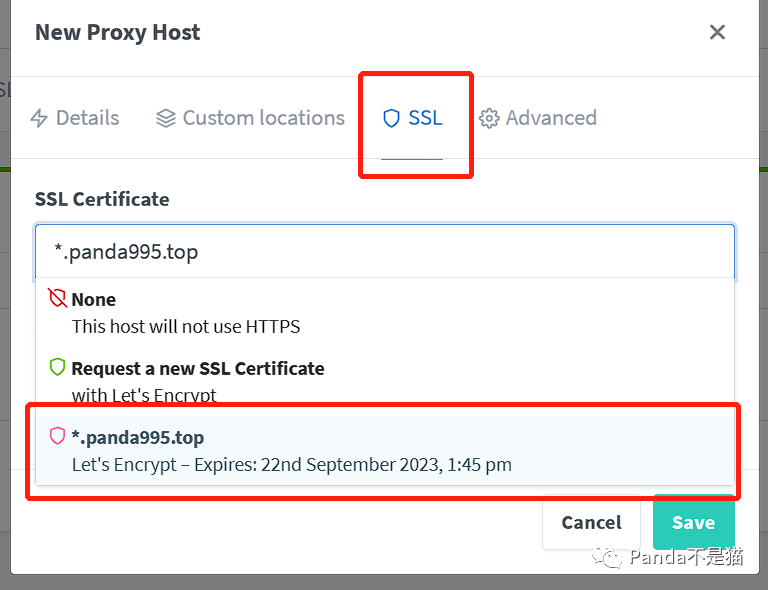This screenshot has height=590, width=768.
Task: Click 'This host will not use HTTPS' text
Action: [186, 327]
